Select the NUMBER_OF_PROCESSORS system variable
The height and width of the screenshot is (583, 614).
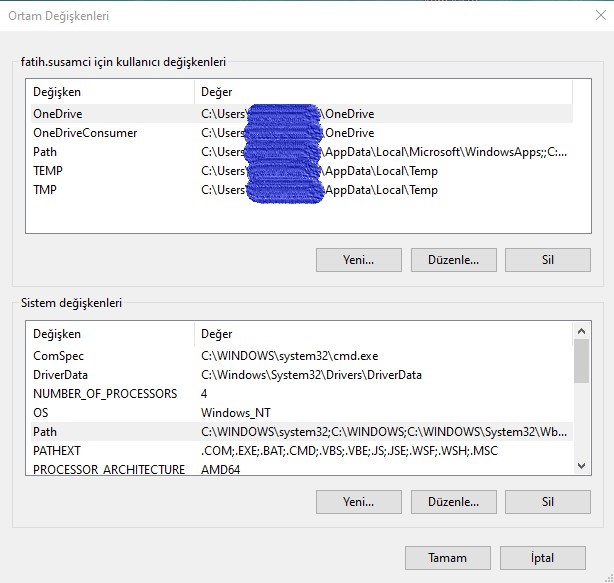pos(105,394)
